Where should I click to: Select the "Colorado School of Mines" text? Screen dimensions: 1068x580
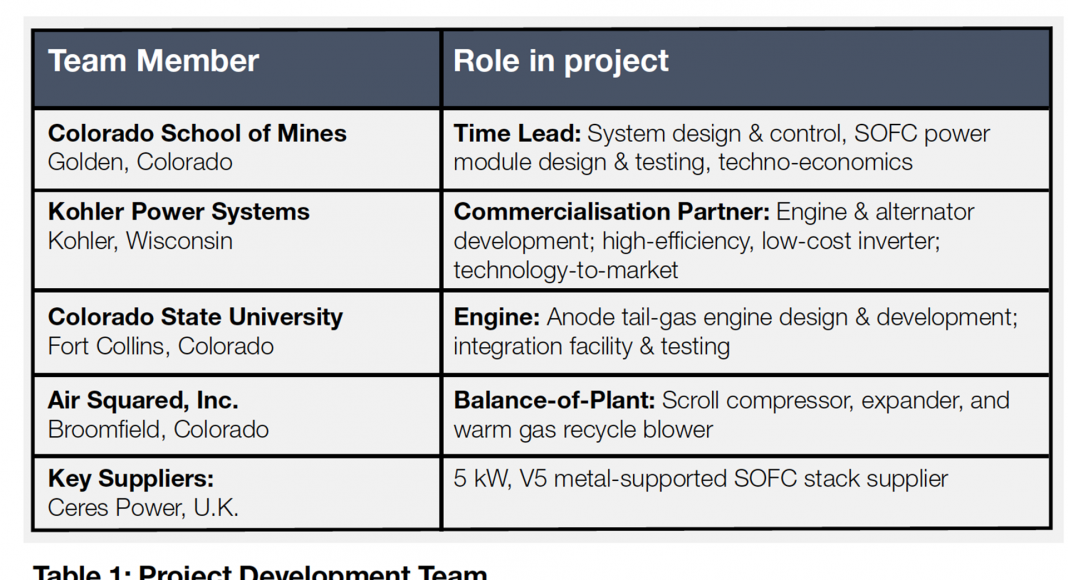tap(197, 134)
